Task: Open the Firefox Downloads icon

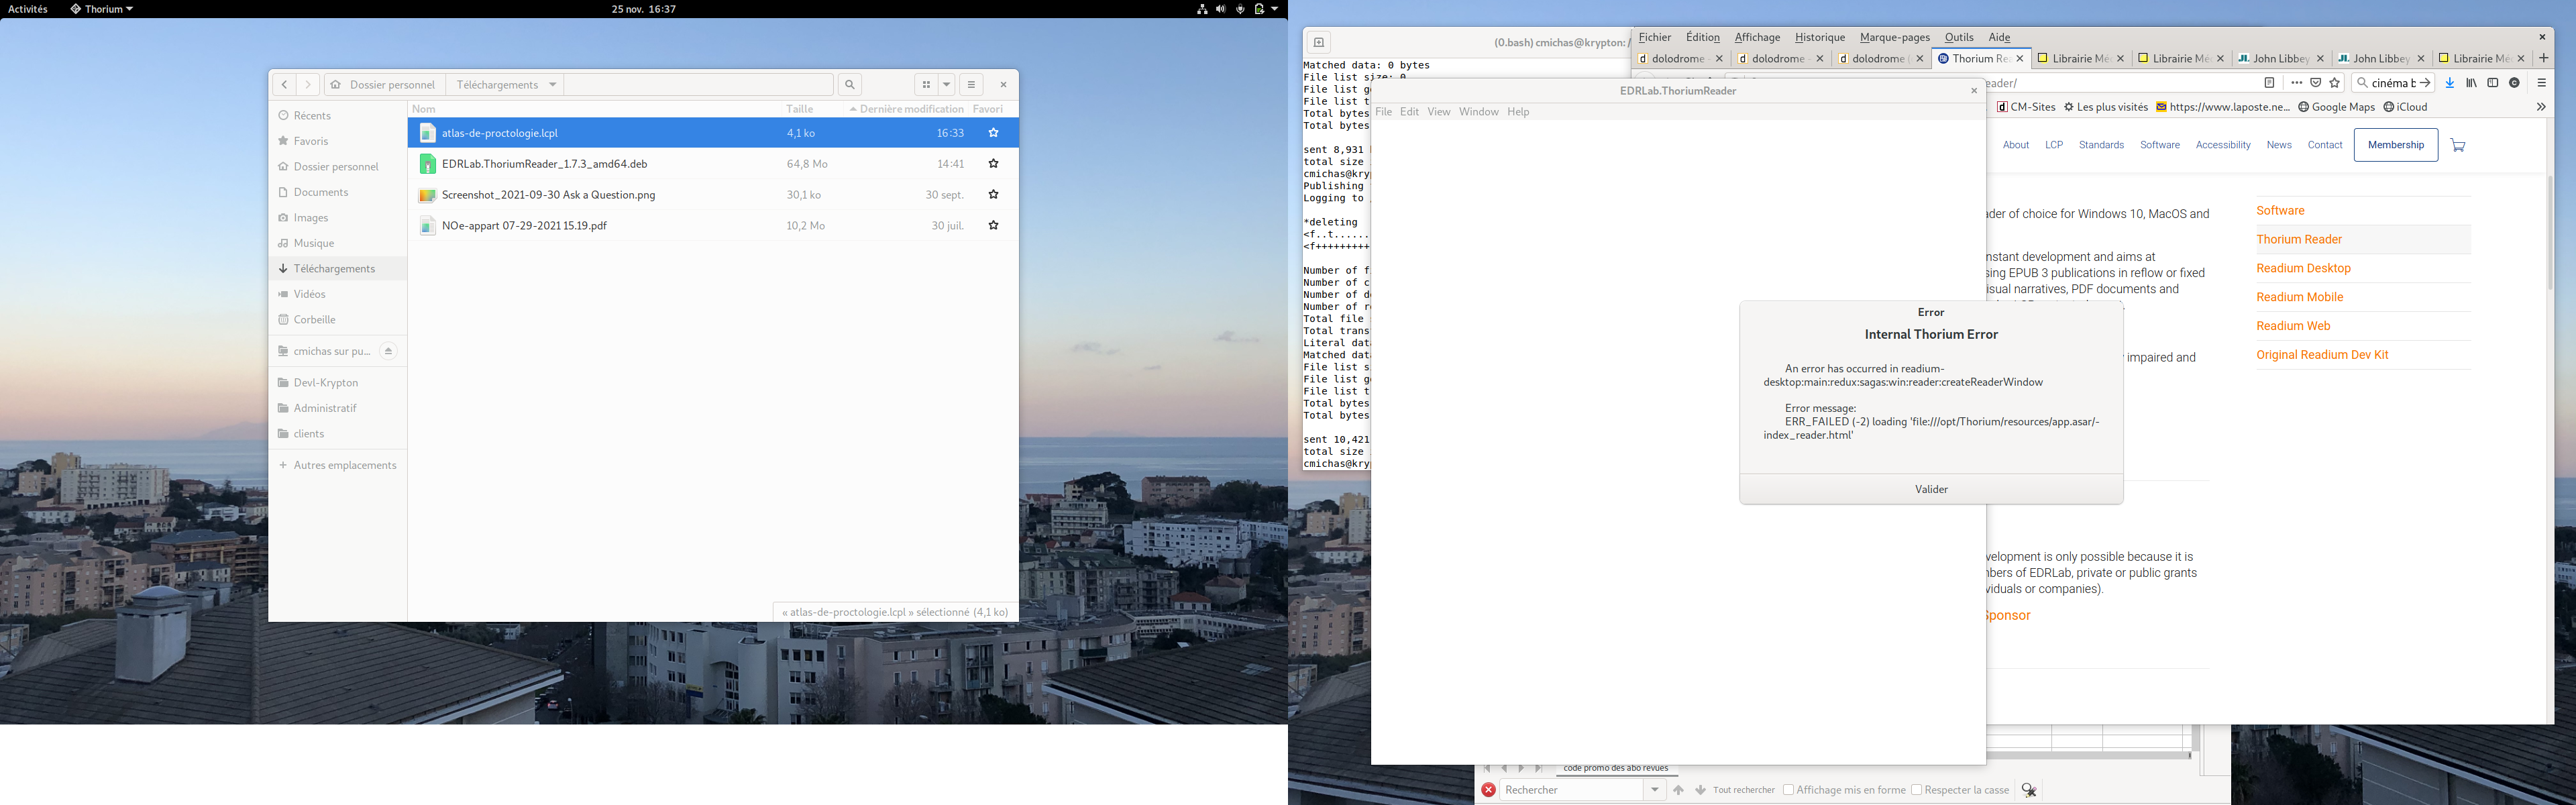Action: tap(2450, 83)
